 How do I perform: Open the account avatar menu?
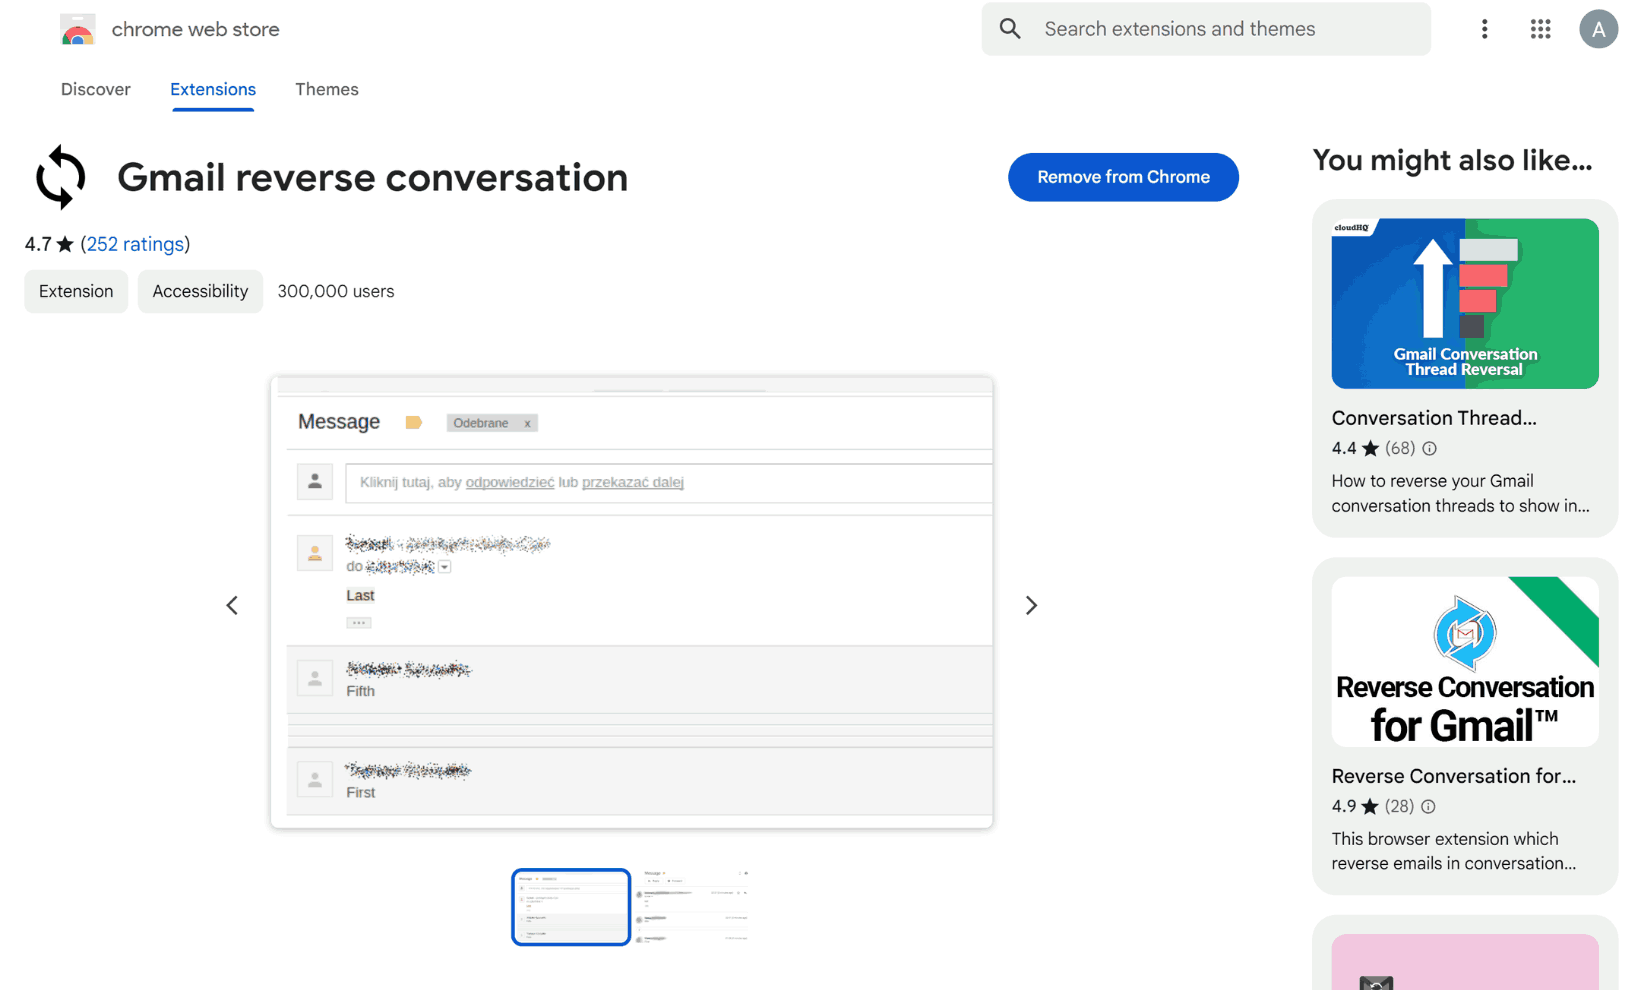[1598, 29]
